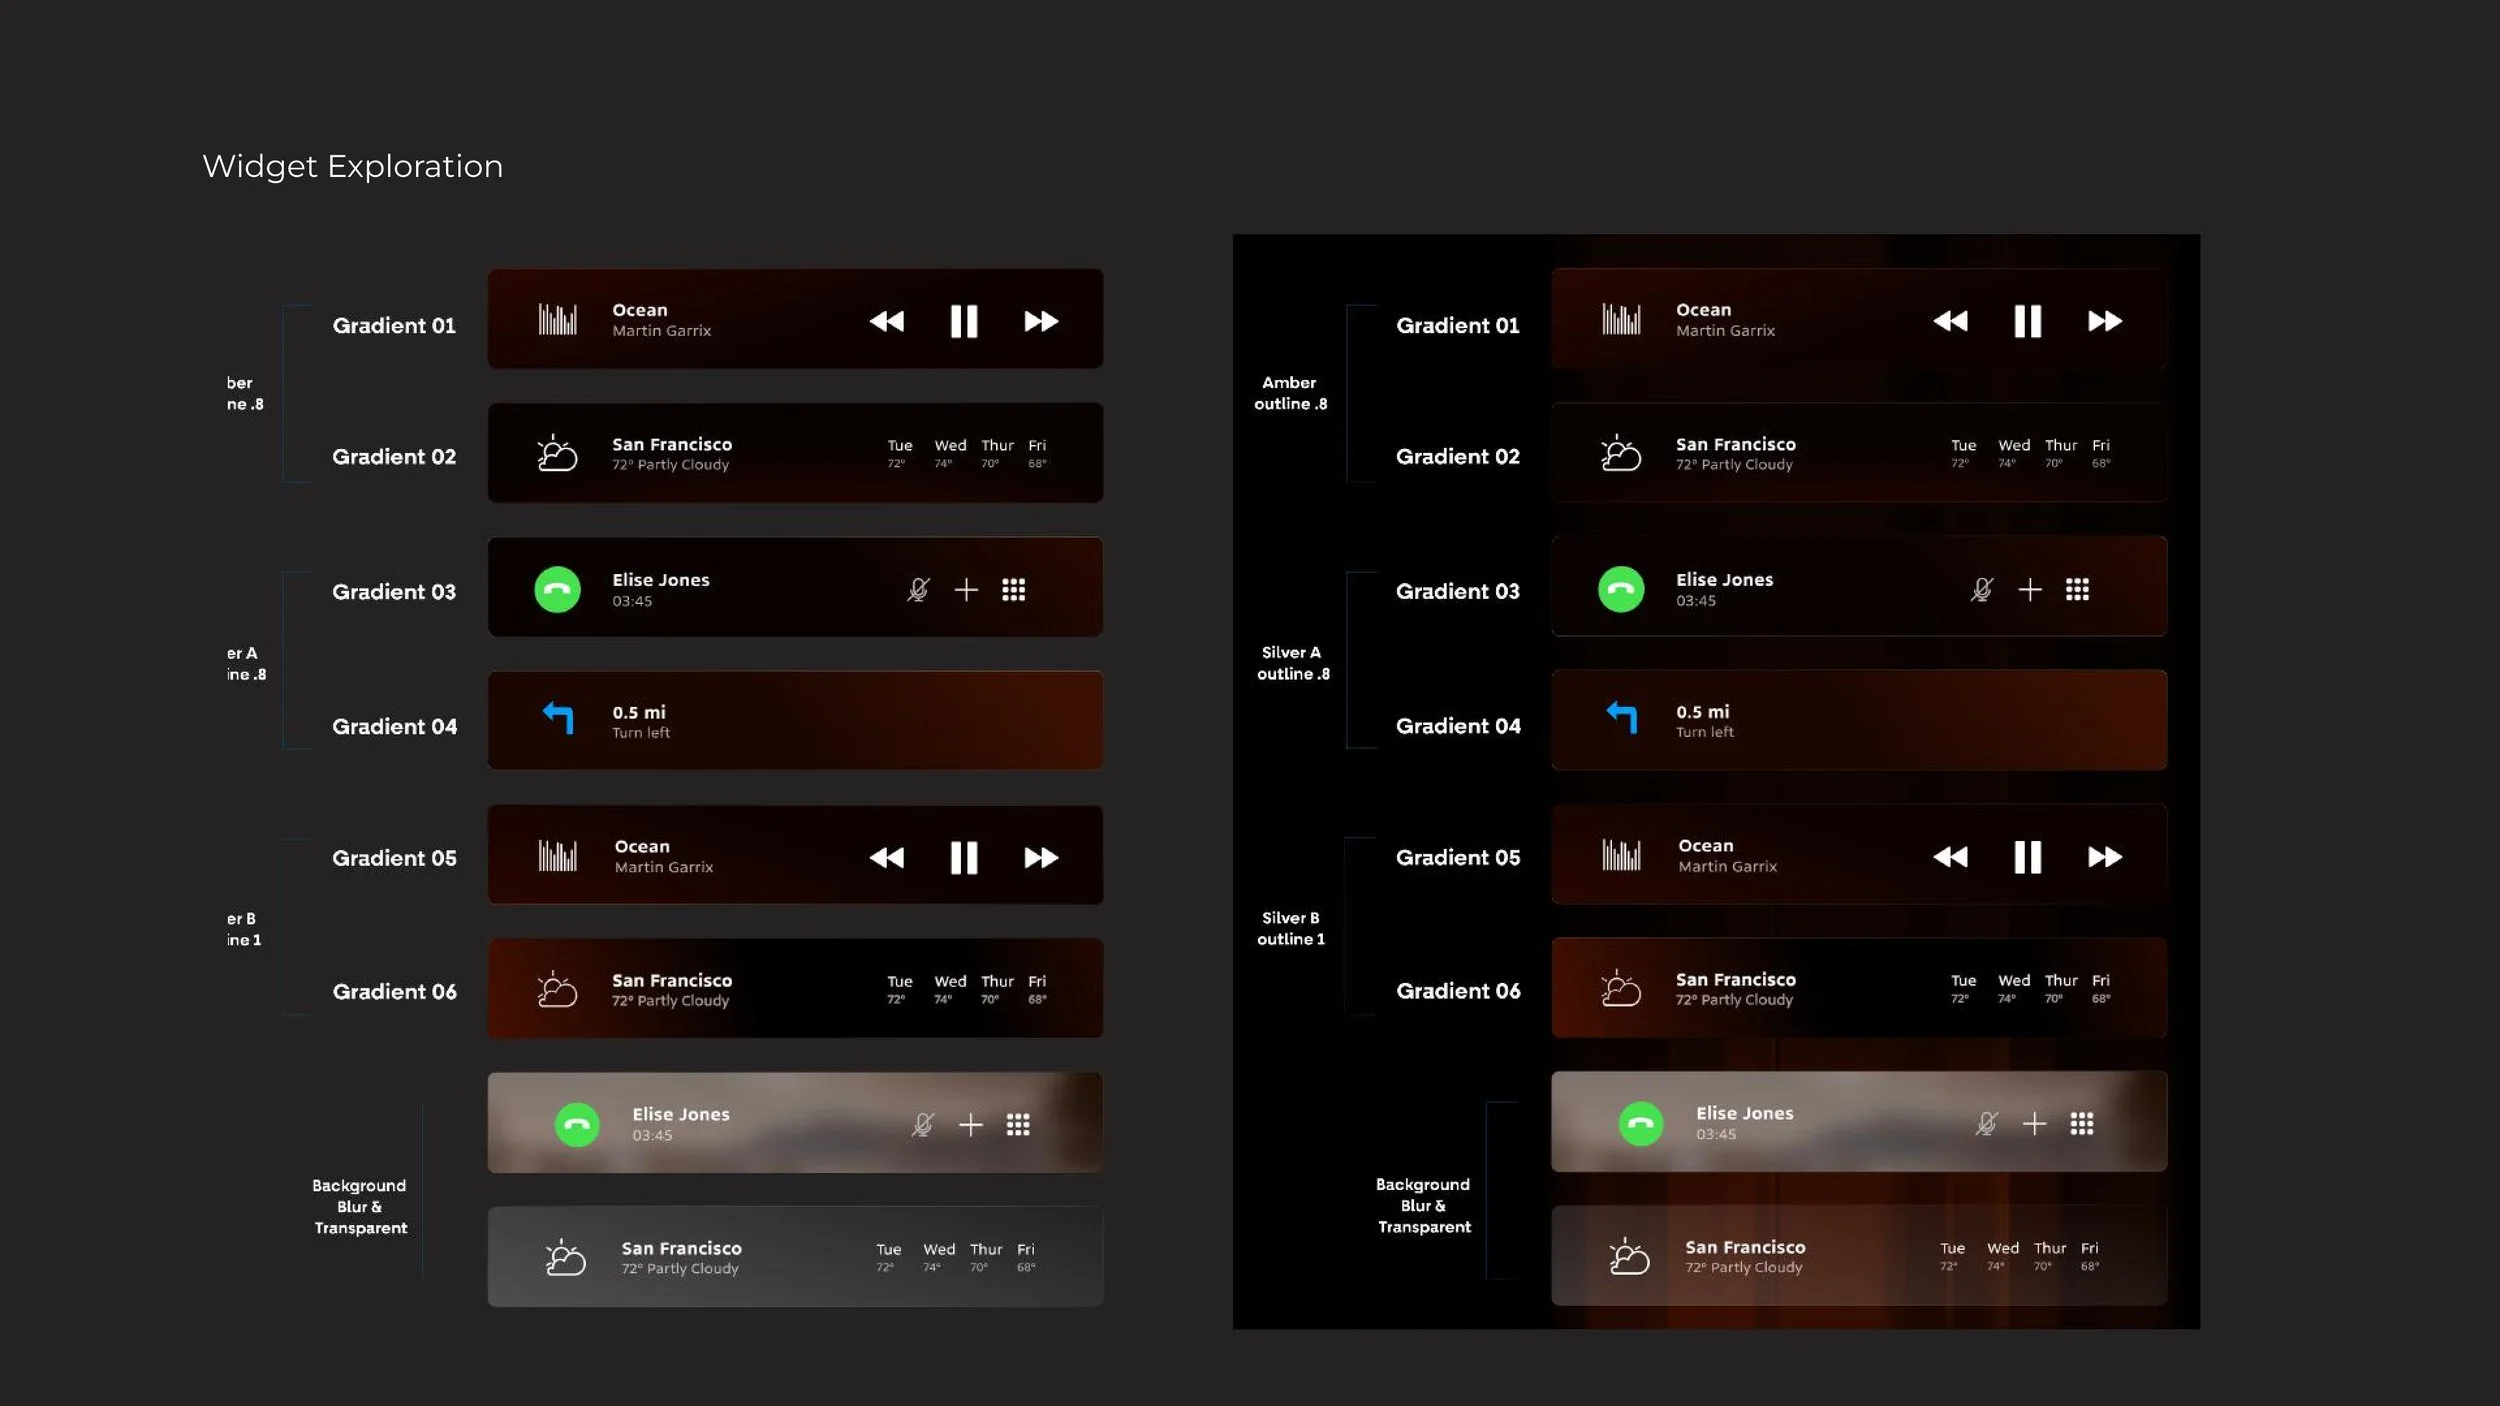Hang up Elise Jones call in left Gradient 03 widget
2500x1406 pixels.
[x=557, y=590]
